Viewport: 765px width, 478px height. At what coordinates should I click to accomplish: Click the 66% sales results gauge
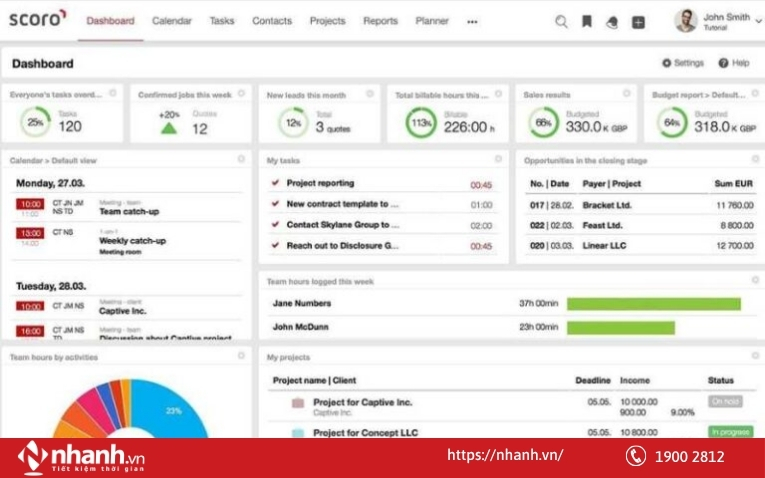(544, 122)
